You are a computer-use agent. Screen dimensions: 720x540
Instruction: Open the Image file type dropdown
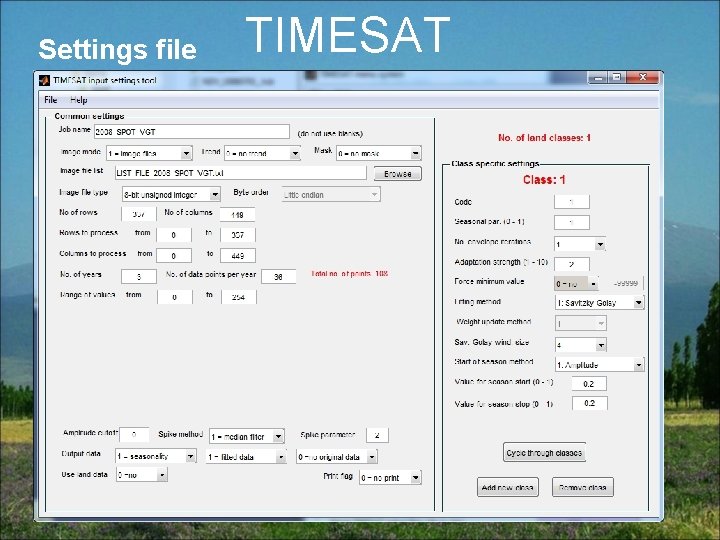coord(171,195)
